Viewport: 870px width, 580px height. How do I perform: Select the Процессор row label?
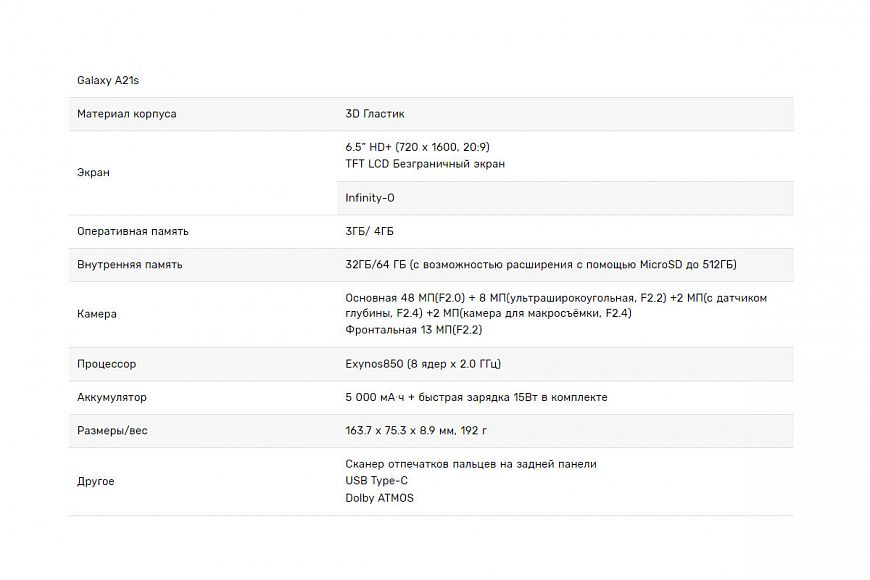107,364
